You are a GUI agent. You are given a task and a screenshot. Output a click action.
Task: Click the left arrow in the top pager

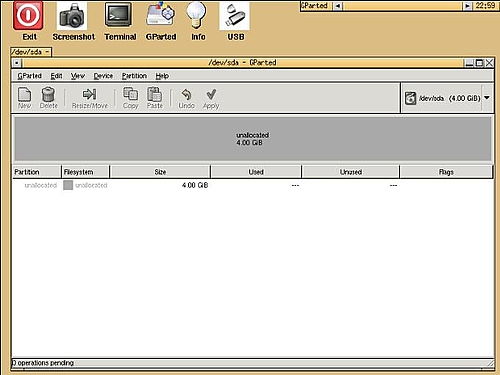(338, 6)
